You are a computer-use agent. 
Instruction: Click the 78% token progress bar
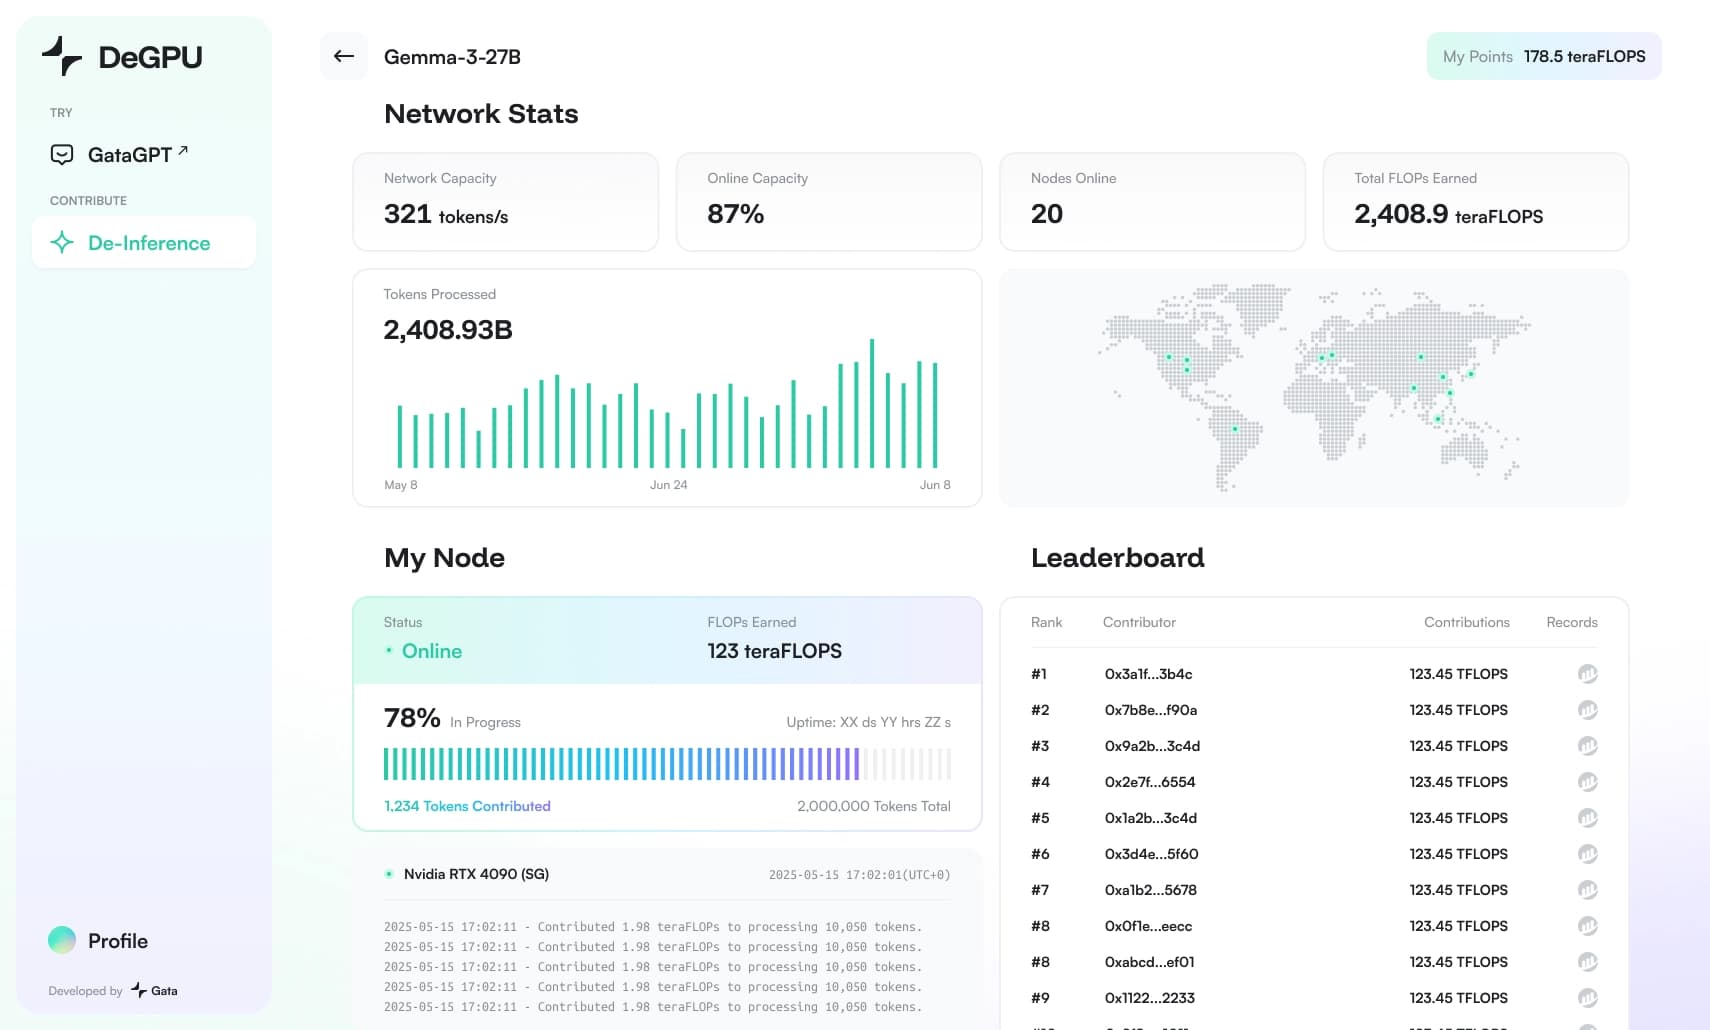pos(666,764)
